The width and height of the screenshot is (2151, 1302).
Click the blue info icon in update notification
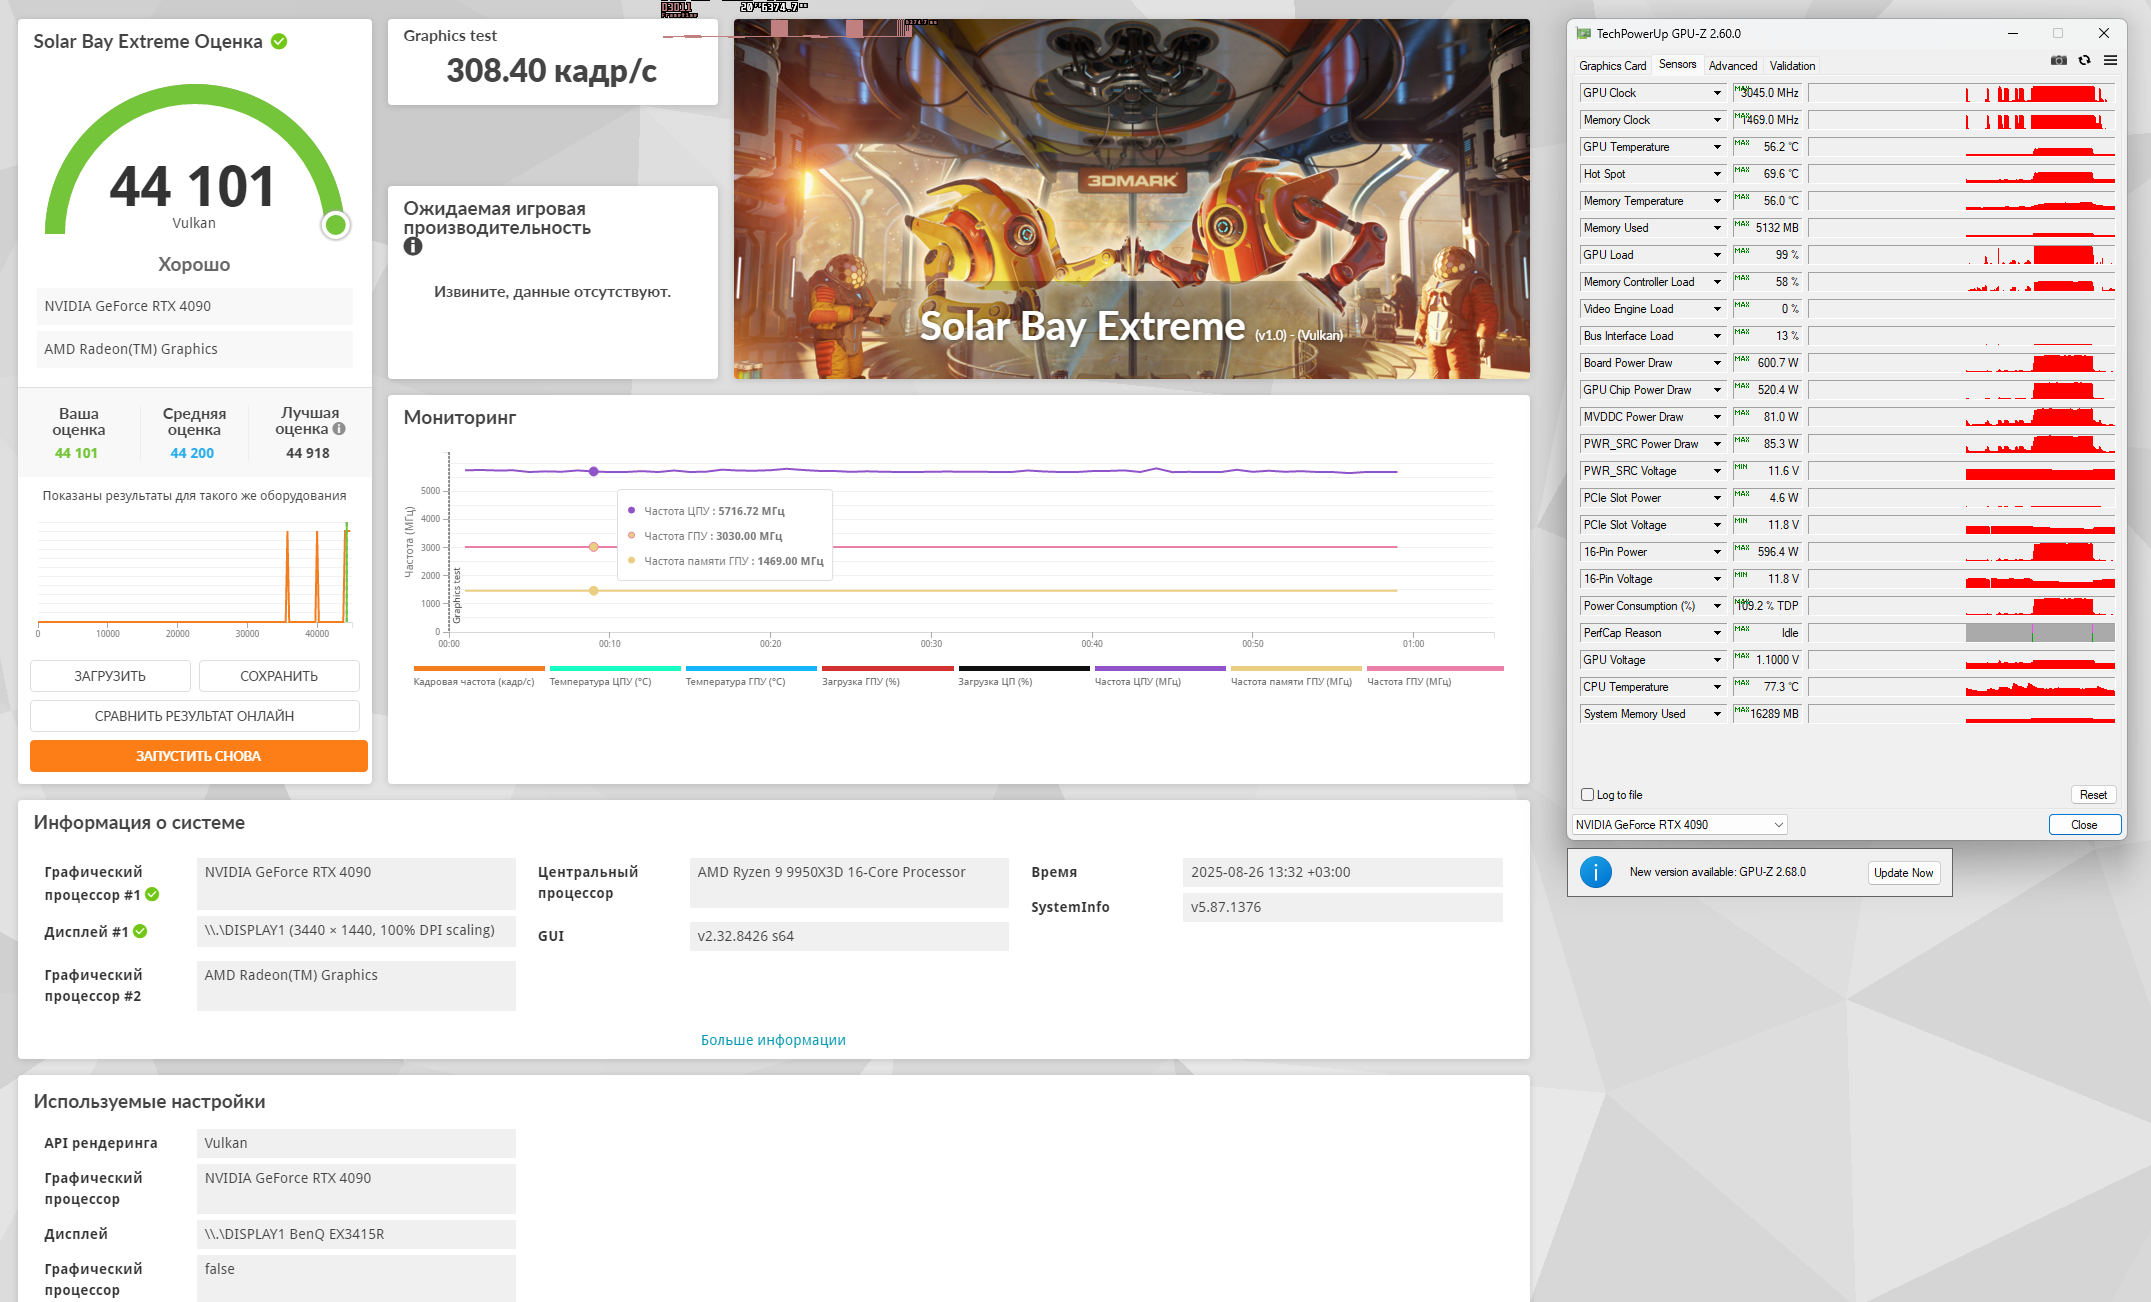(1595, 872)
